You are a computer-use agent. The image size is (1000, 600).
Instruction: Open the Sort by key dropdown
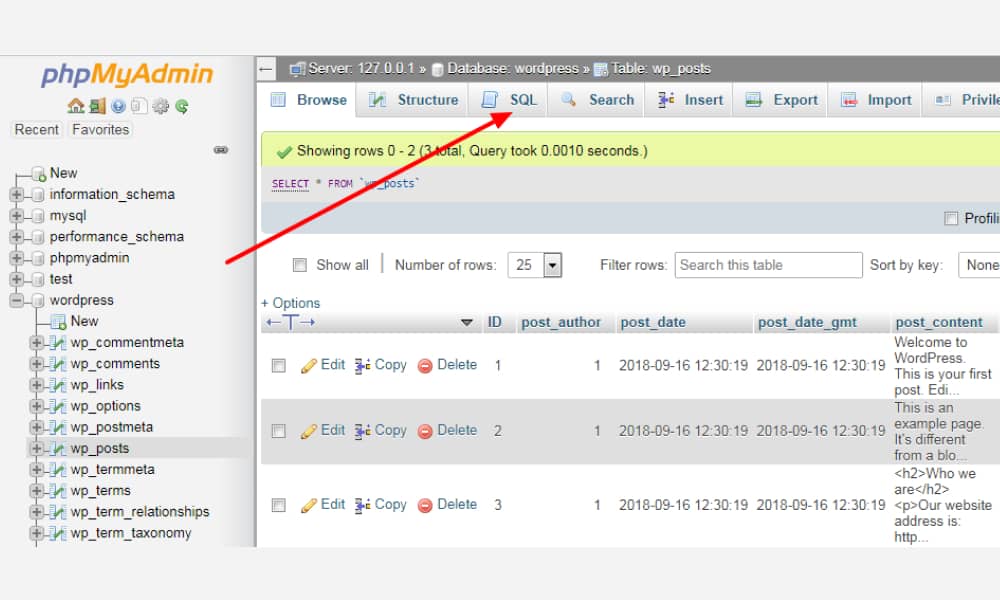tap(979, 265)
